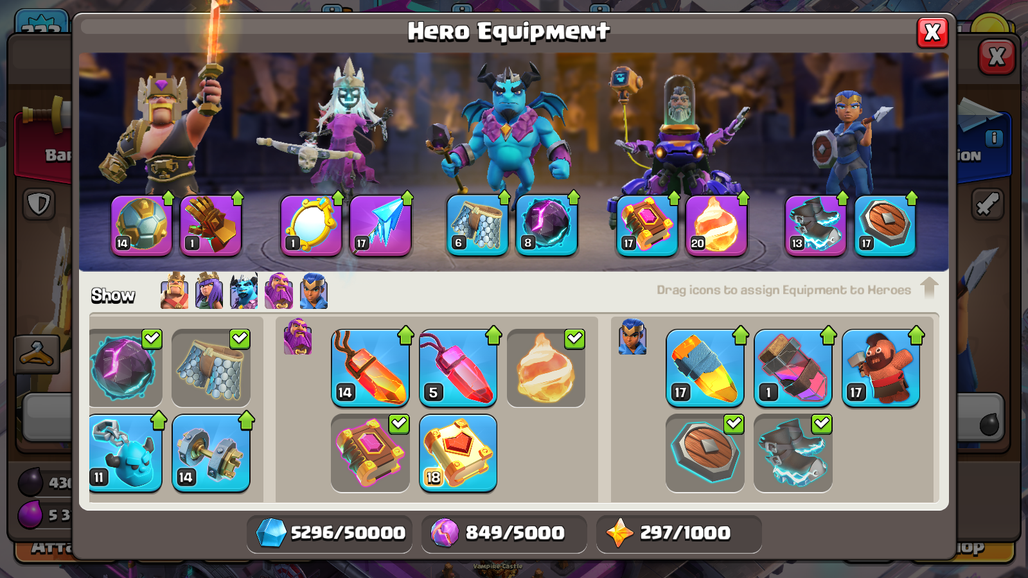1028x578 pixels.
Task: Select the level 17 Hog Rider puppet
Action: 880,368
